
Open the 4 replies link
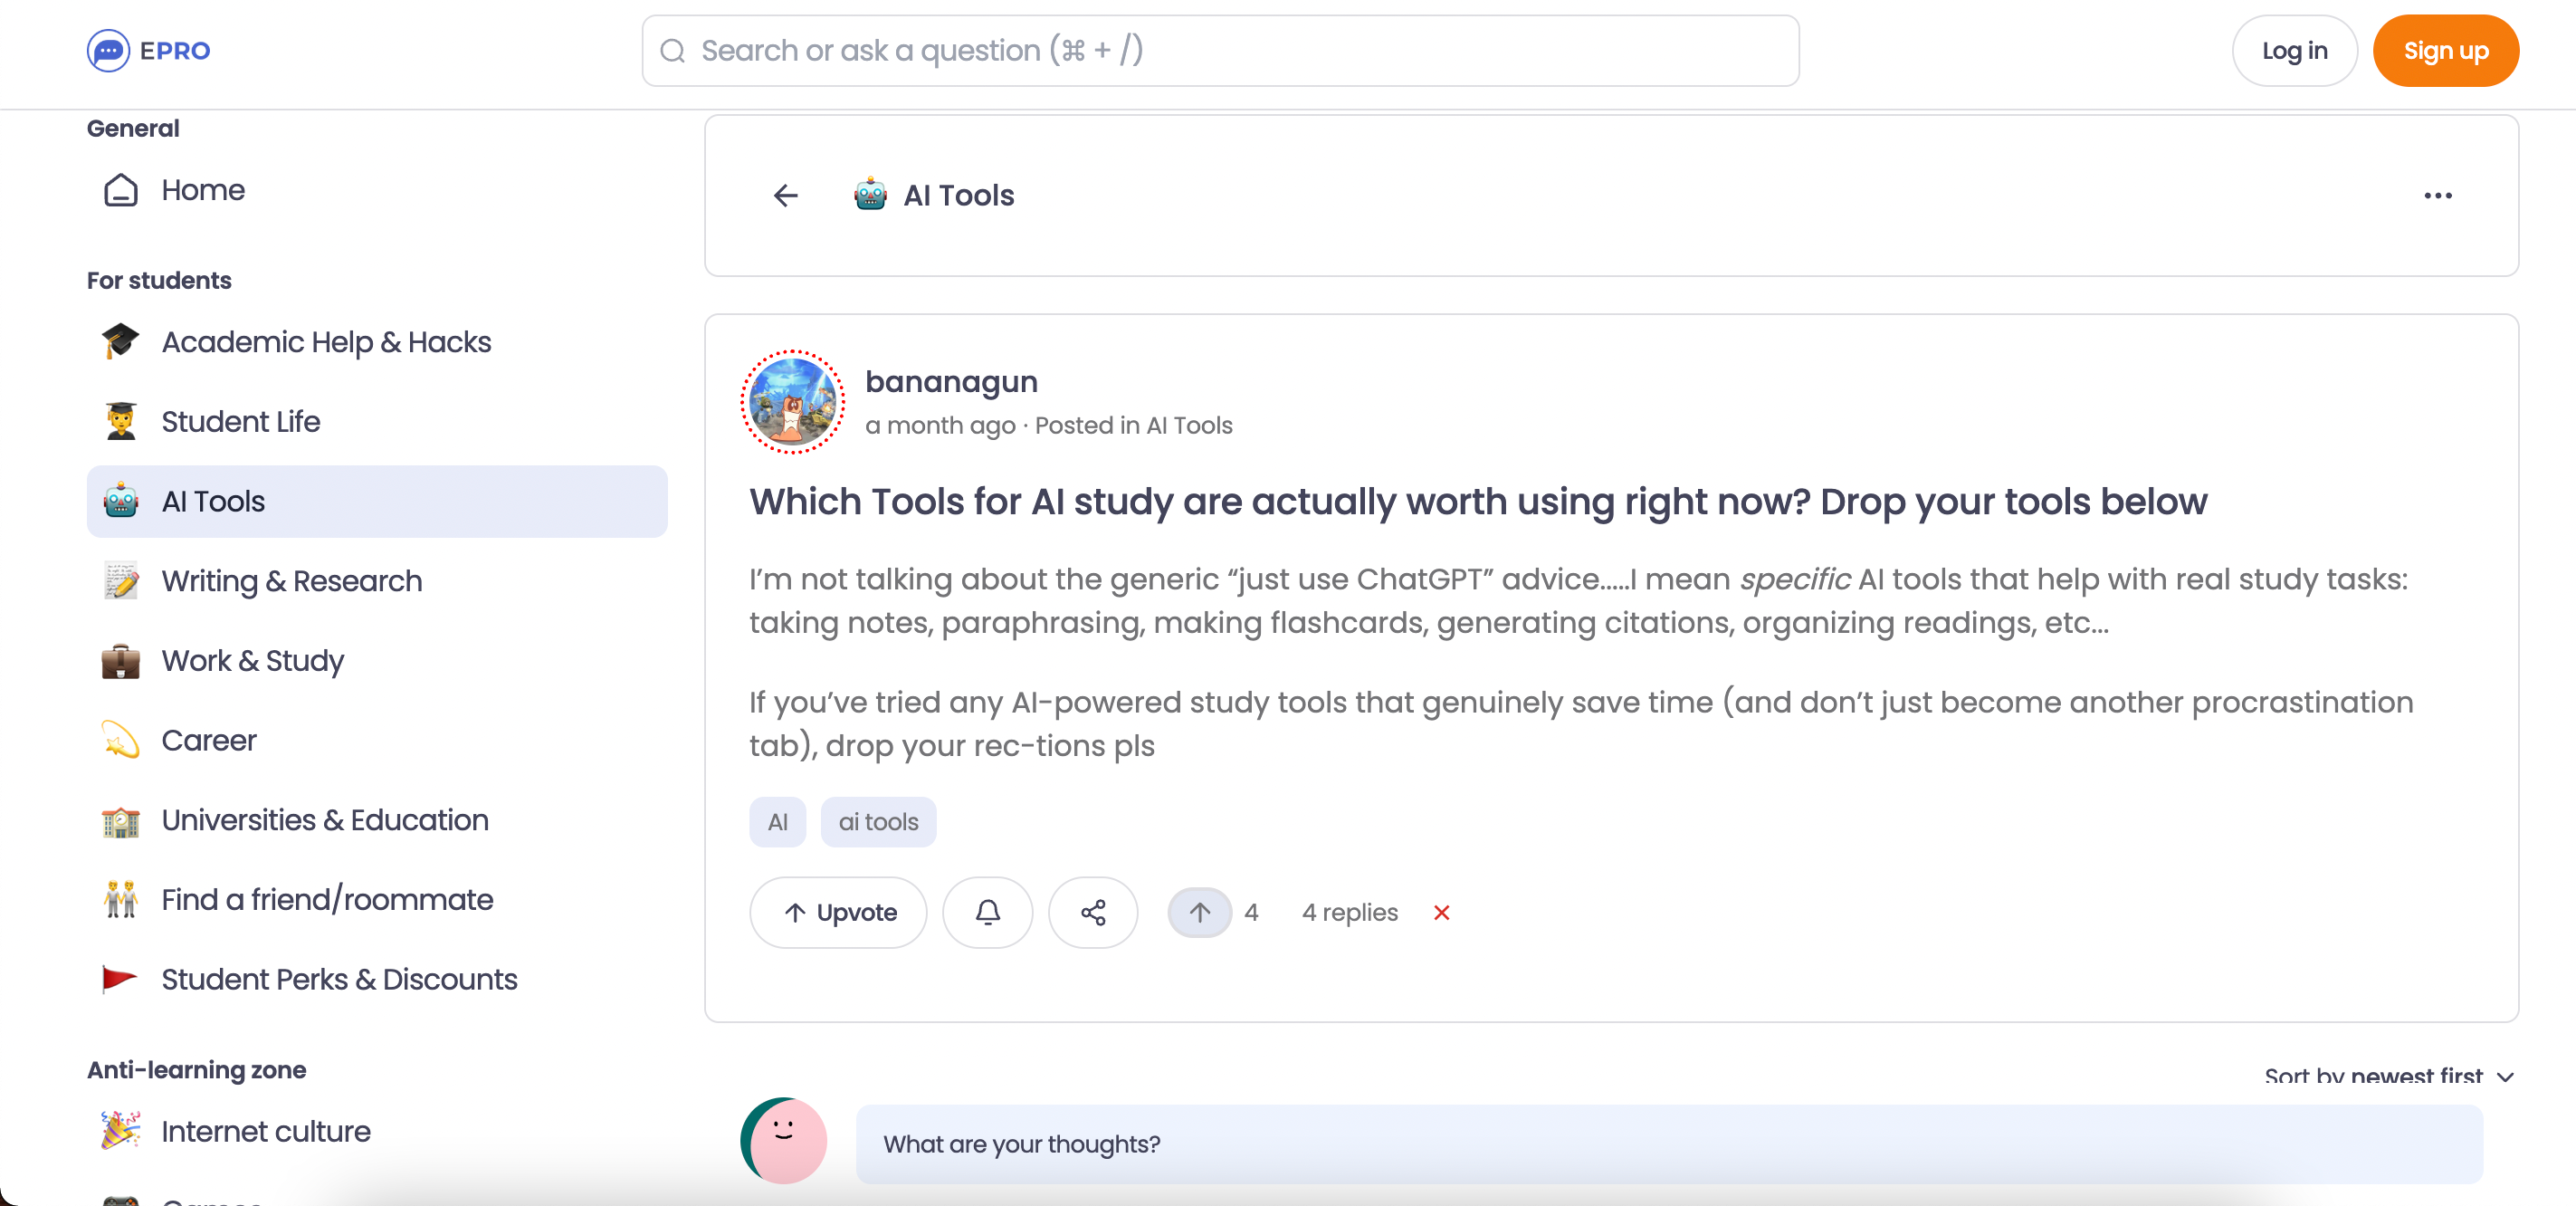click(x=1348, y=912)
